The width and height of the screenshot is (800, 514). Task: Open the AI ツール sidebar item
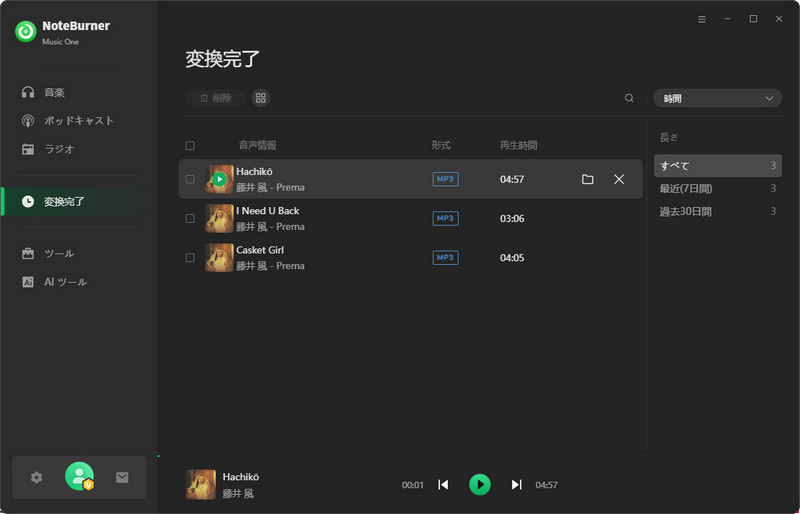click(x=65, y=282)
